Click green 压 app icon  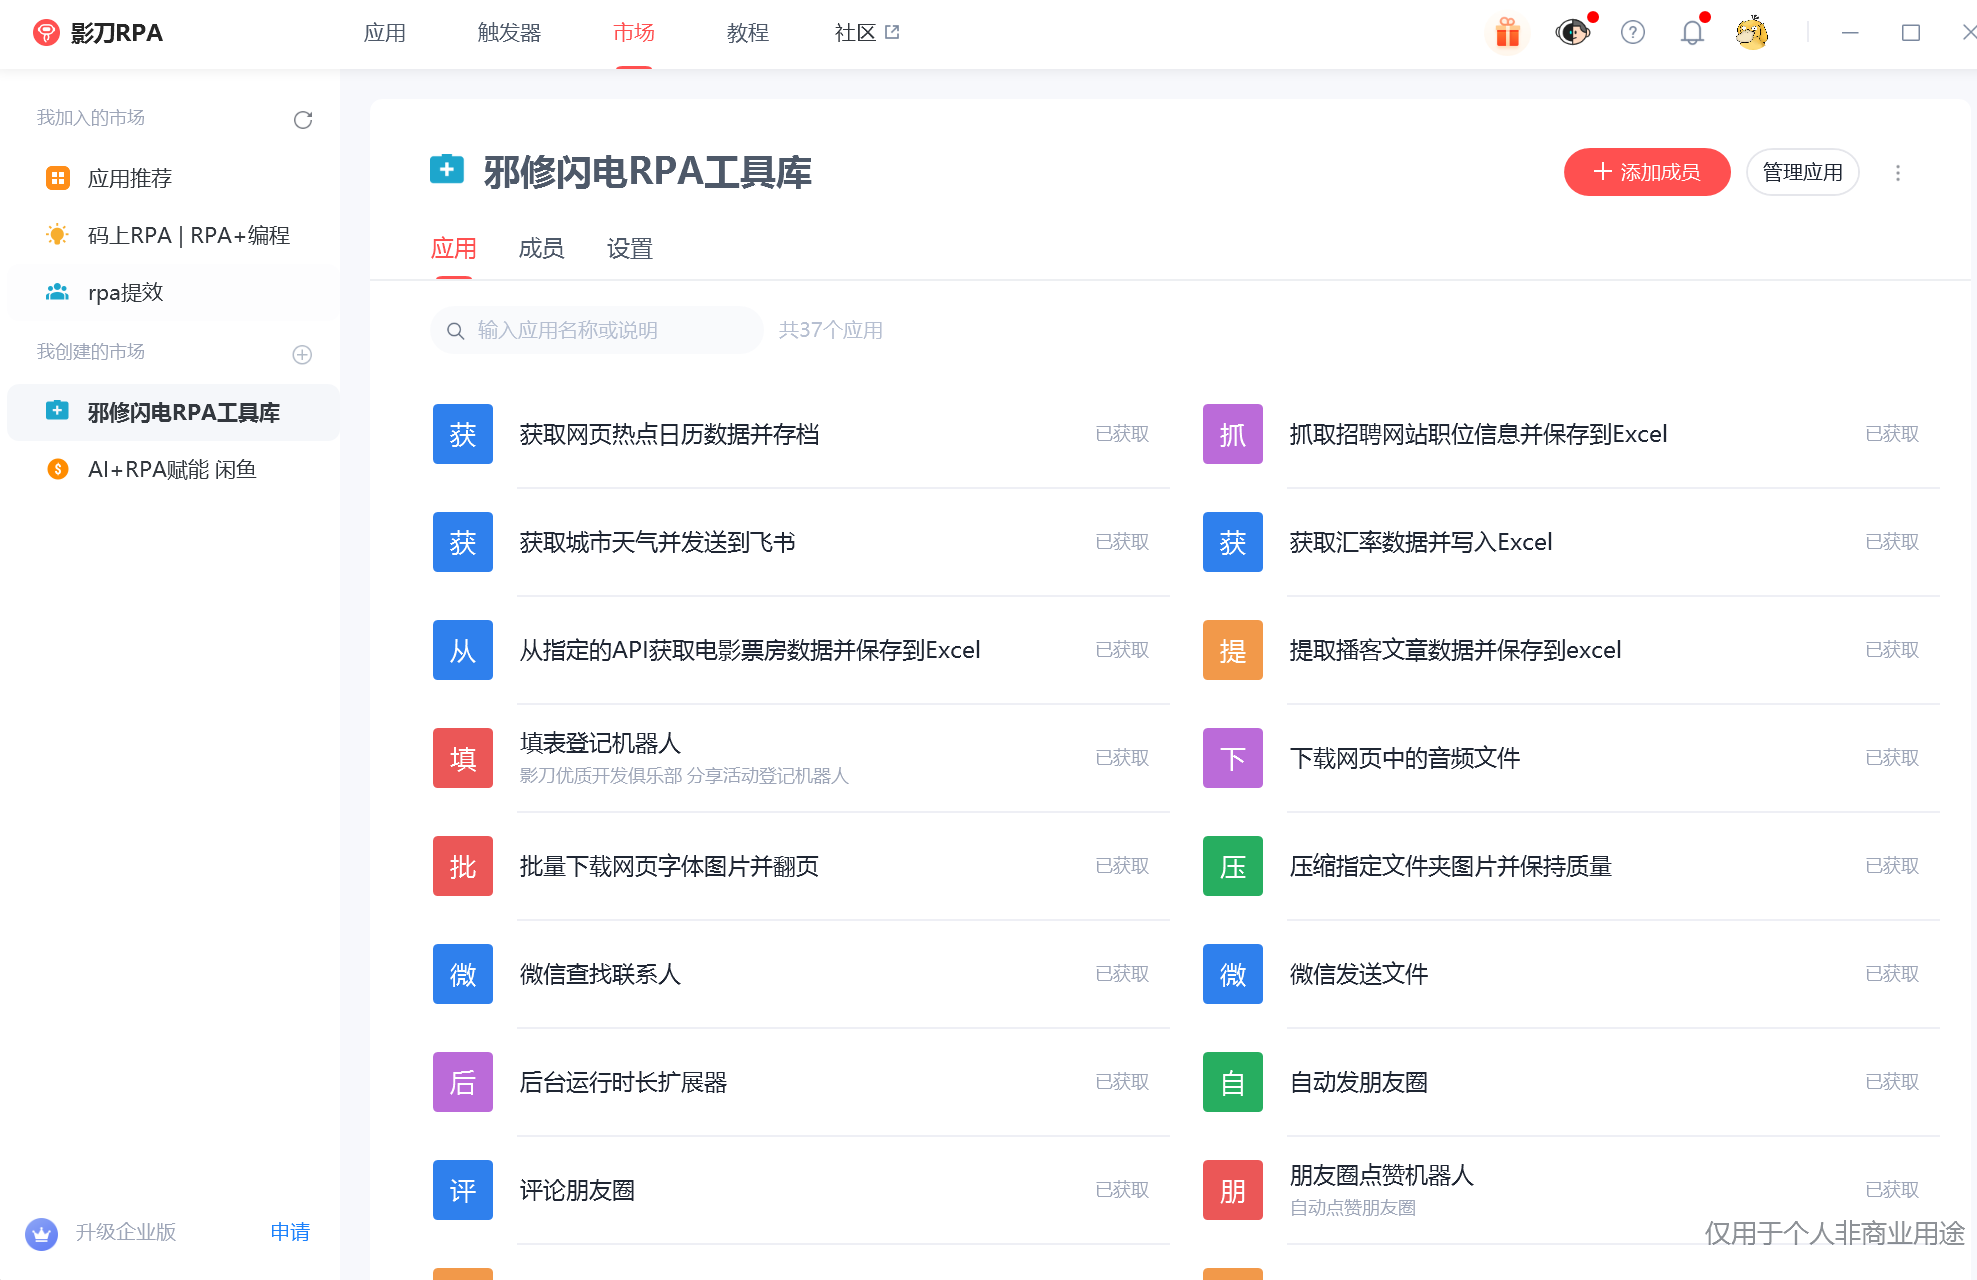pyautogui.click(x=1232, y=866)
